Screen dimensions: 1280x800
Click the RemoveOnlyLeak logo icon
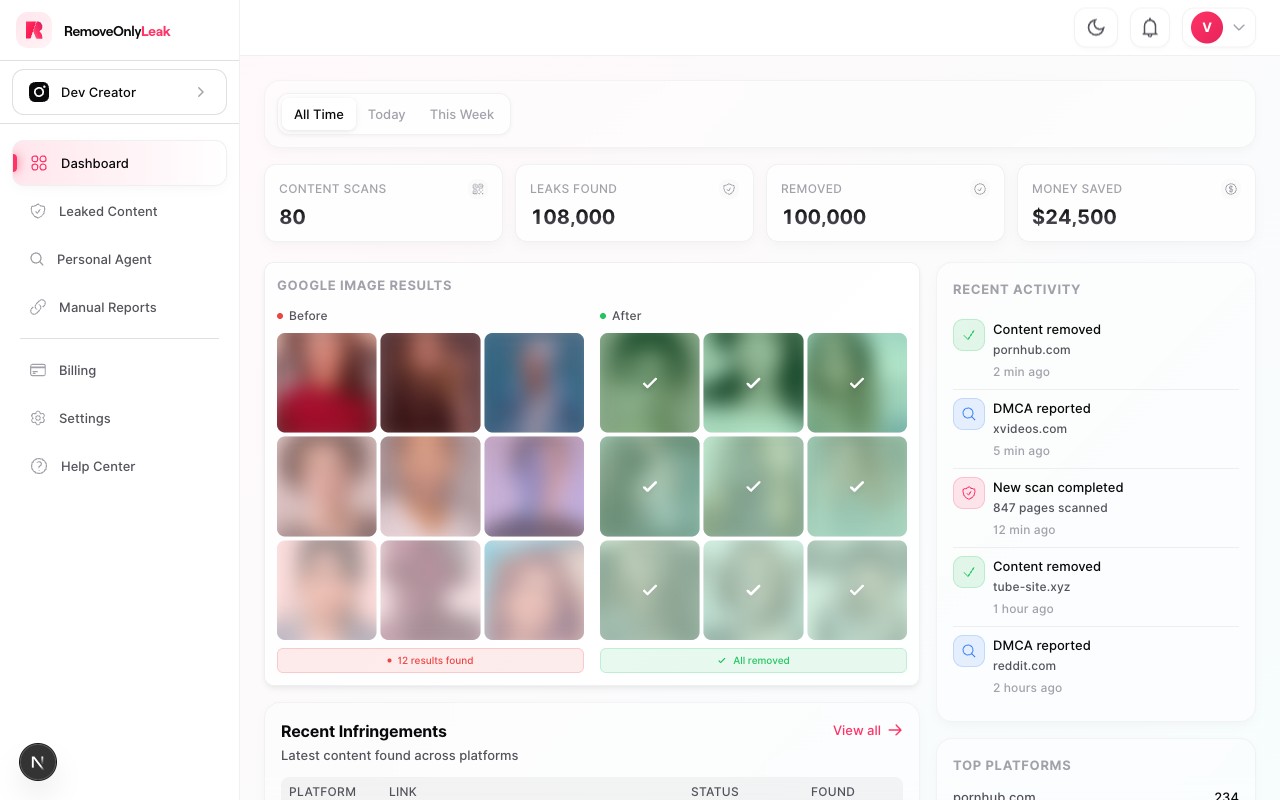click(x=34, y=30)
